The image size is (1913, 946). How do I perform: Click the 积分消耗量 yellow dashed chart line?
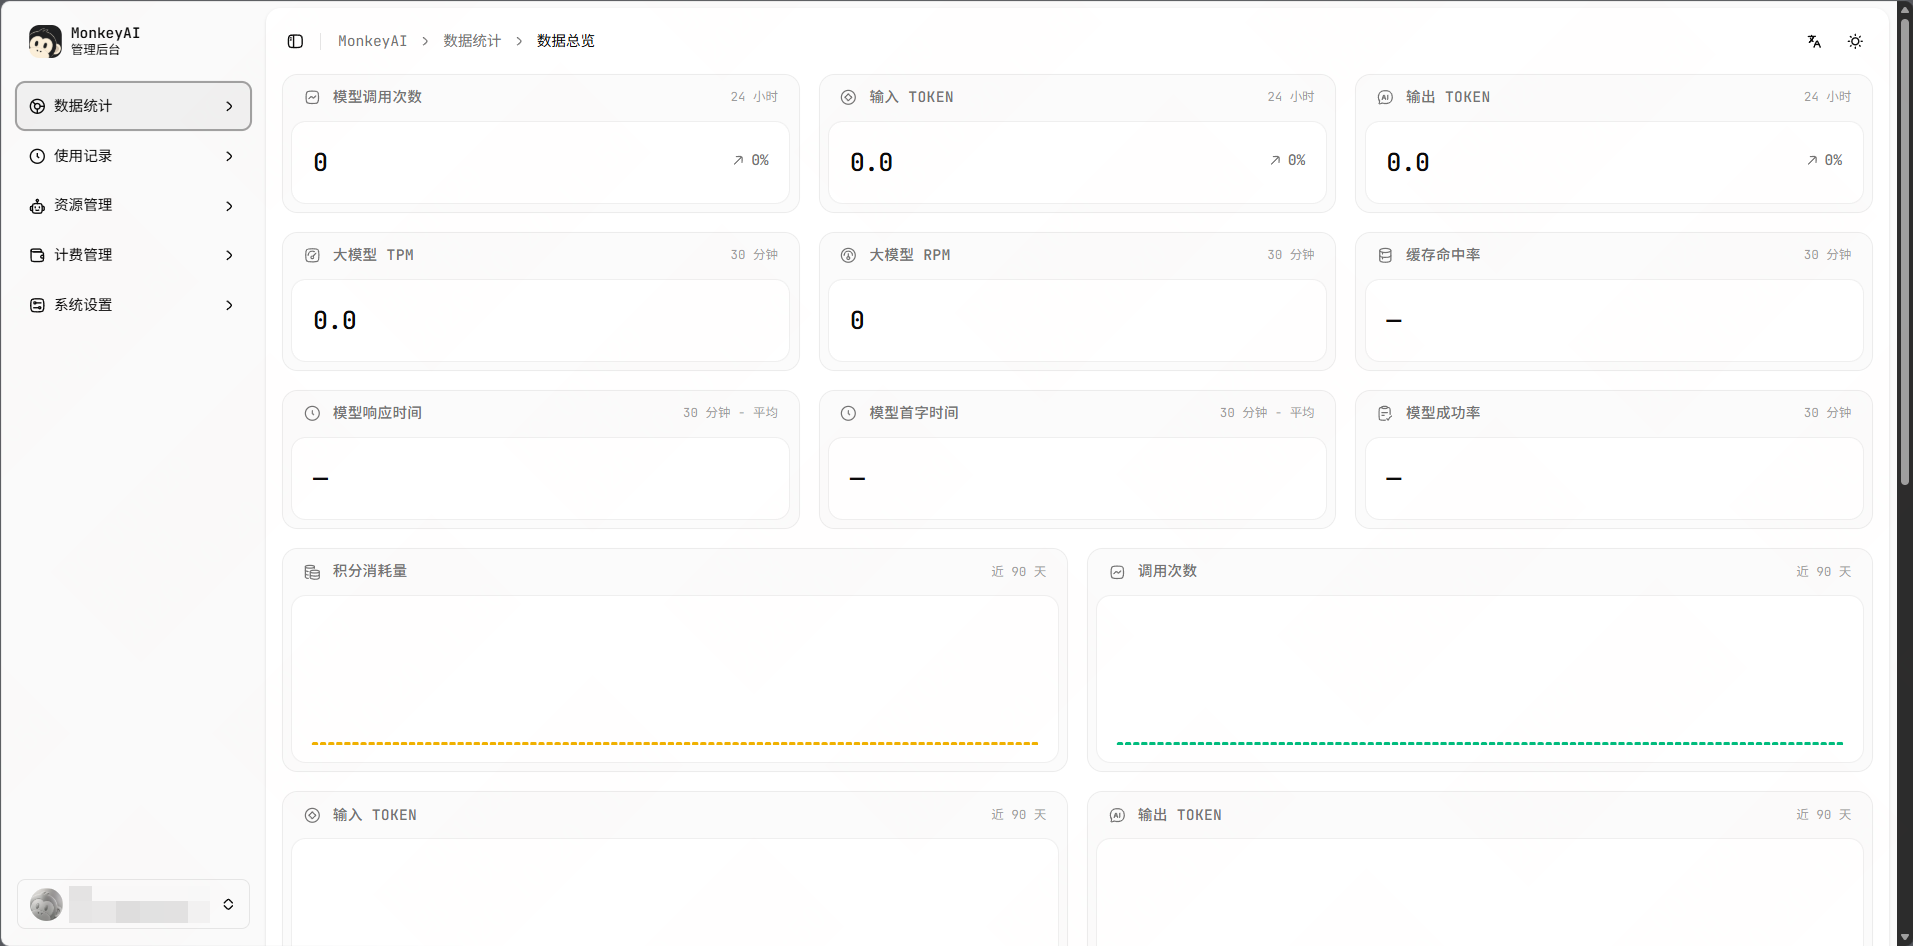pyautogui.click(x=675, y=743)
